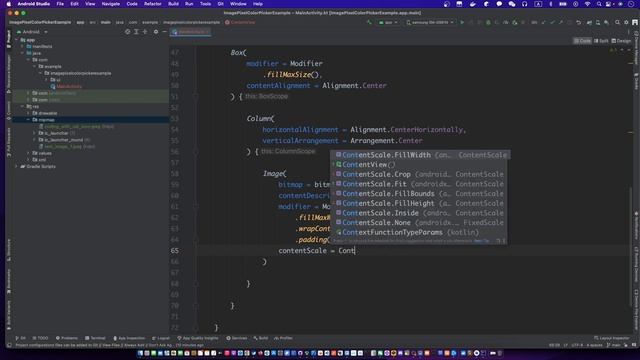640x360 pixels.
Task: Click the Debug app bug icon
Action: (x=488, y=22)
